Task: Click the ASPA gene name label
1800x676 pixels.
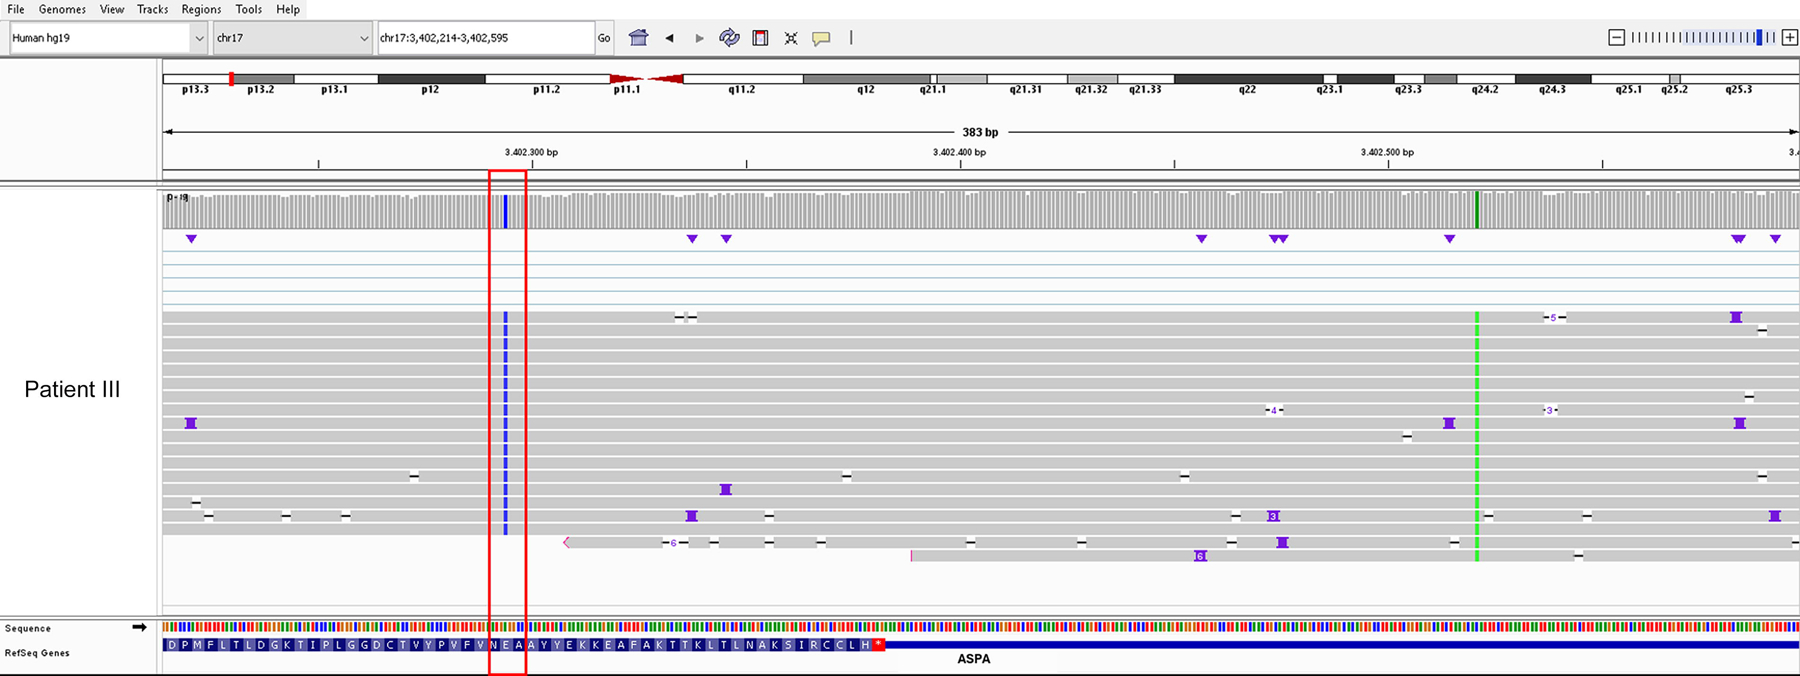Action: (974, 659)
